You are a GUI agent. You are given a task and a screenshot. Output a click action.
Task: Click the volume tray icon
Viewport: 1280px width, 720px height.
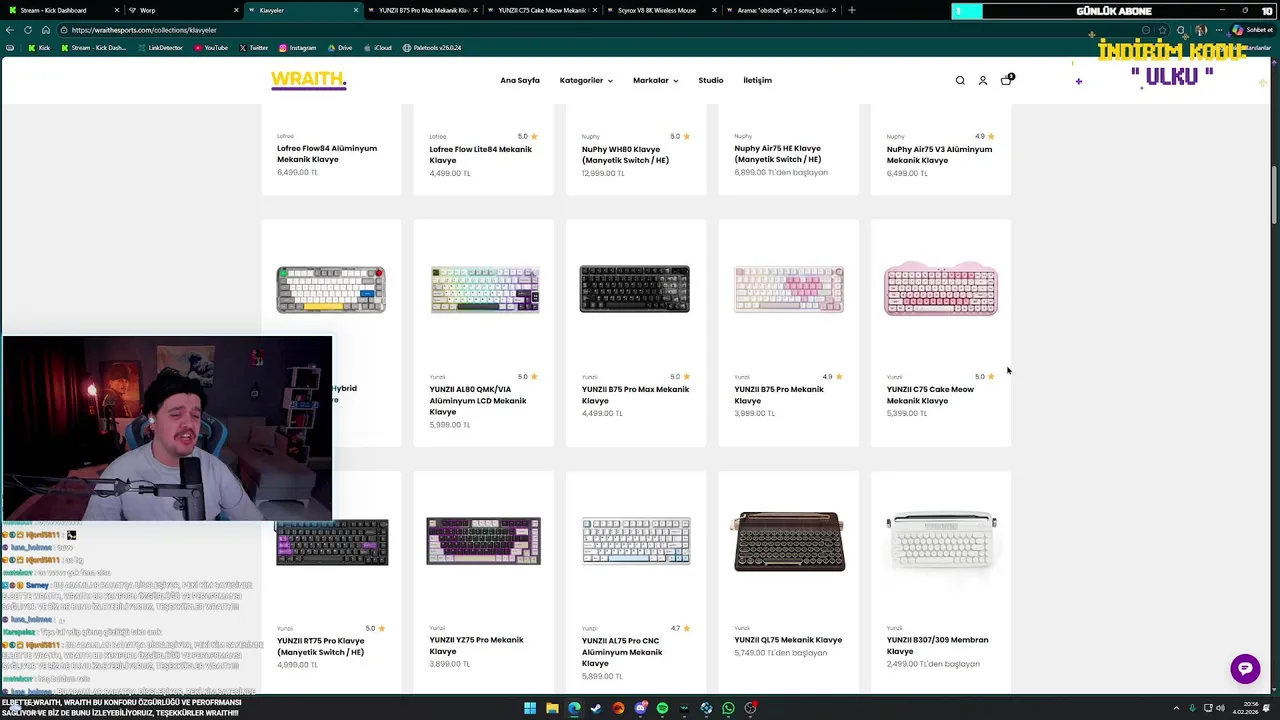[x=1222, y=708]
